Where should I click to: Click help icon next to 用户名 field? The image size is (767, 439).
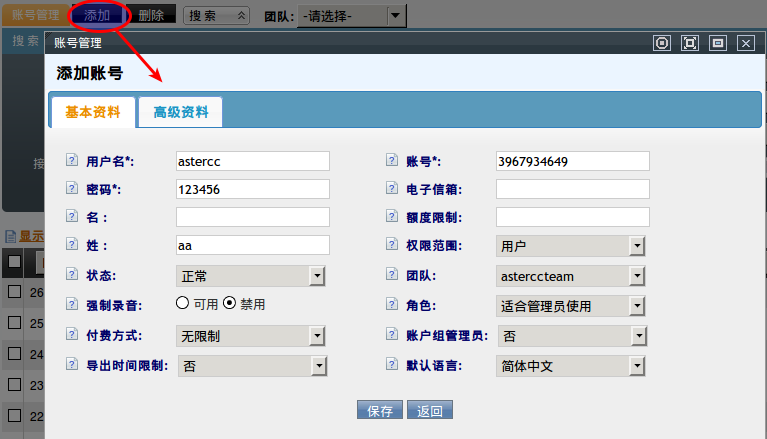click(x=71, y=160)
